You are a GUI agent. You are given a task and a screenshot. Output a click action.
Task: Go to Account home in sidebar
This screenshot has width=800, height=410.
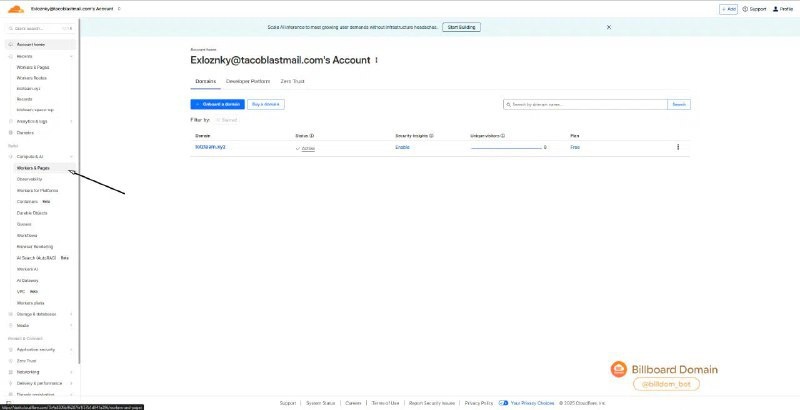[40, 44]
